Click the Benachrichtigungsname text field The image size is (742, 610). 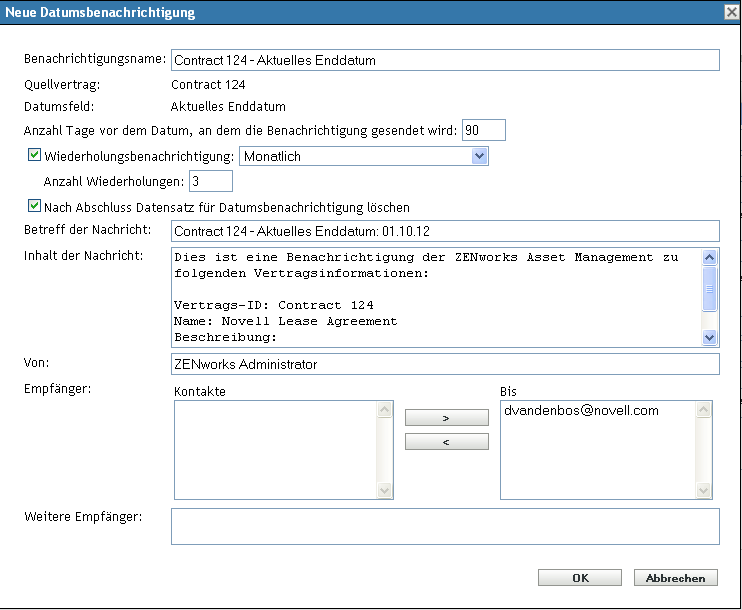tap(445, 60)
